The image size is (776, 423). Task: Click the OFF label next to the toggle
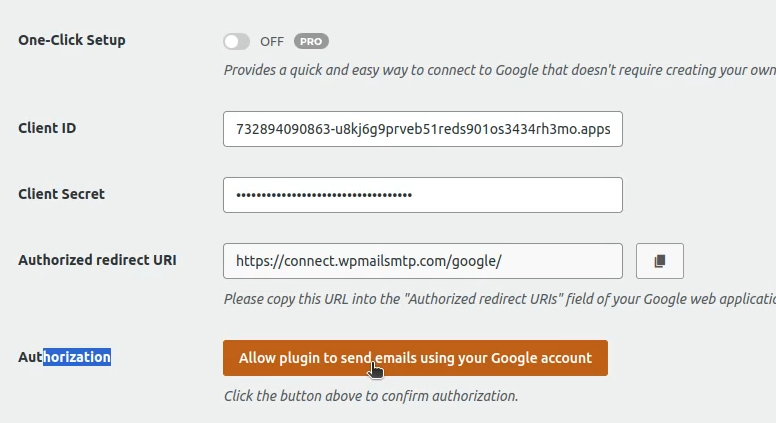click(x=272, y=42)
